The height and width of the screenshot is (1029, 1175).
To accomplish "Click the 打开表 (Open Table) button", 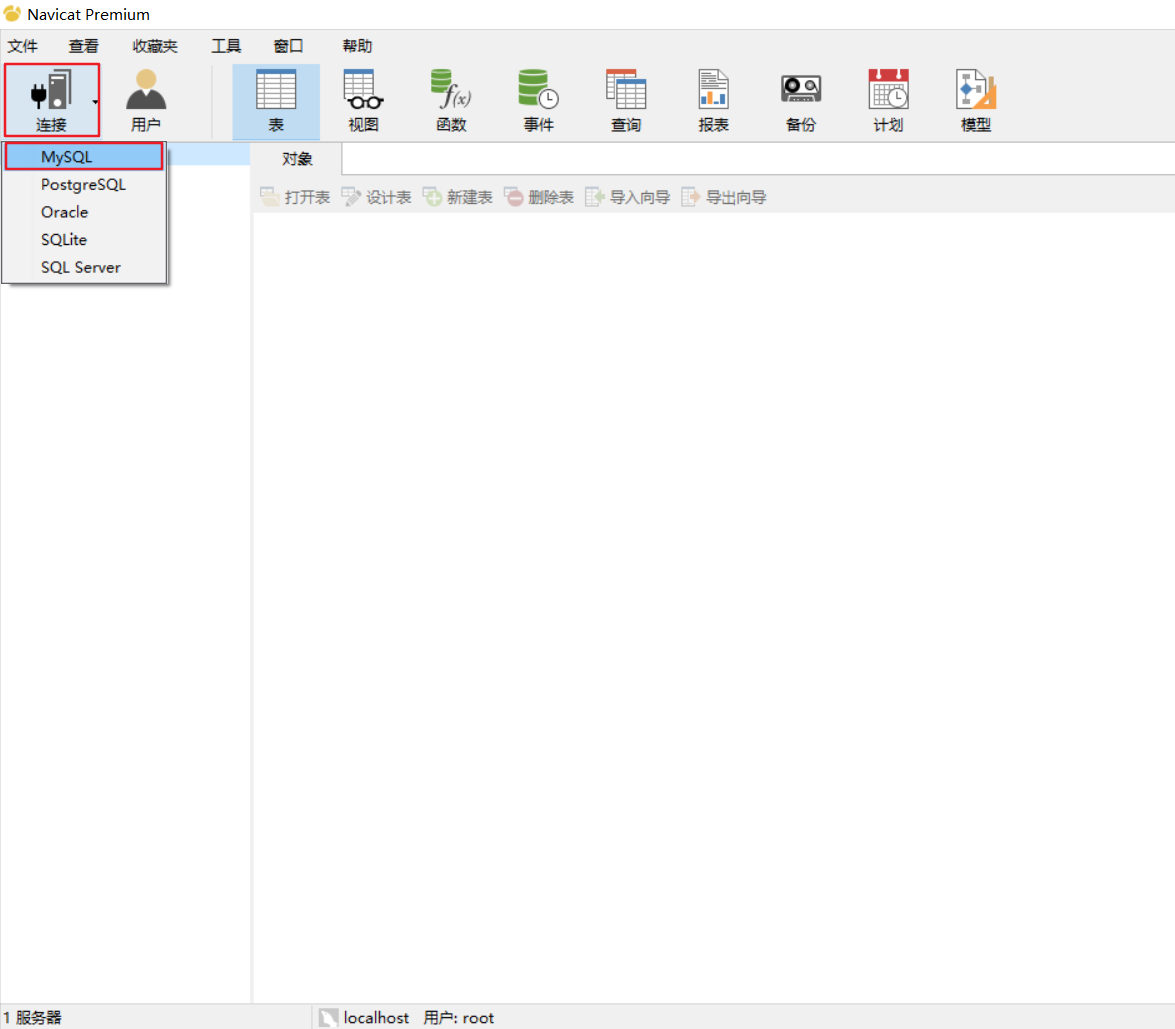I will (295, 197).
